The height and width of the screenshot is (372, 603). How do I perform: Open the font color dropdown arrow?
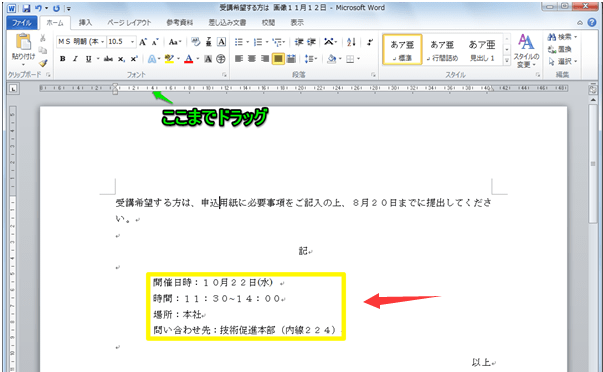(x=198, y=59)
